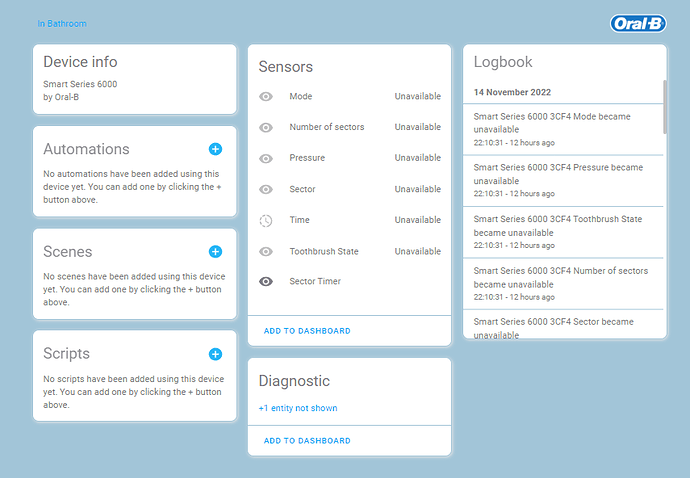Viewport: 690px width, 478px height.
Task: Click the 14 November 2022 date header
Action: [512, 92]
